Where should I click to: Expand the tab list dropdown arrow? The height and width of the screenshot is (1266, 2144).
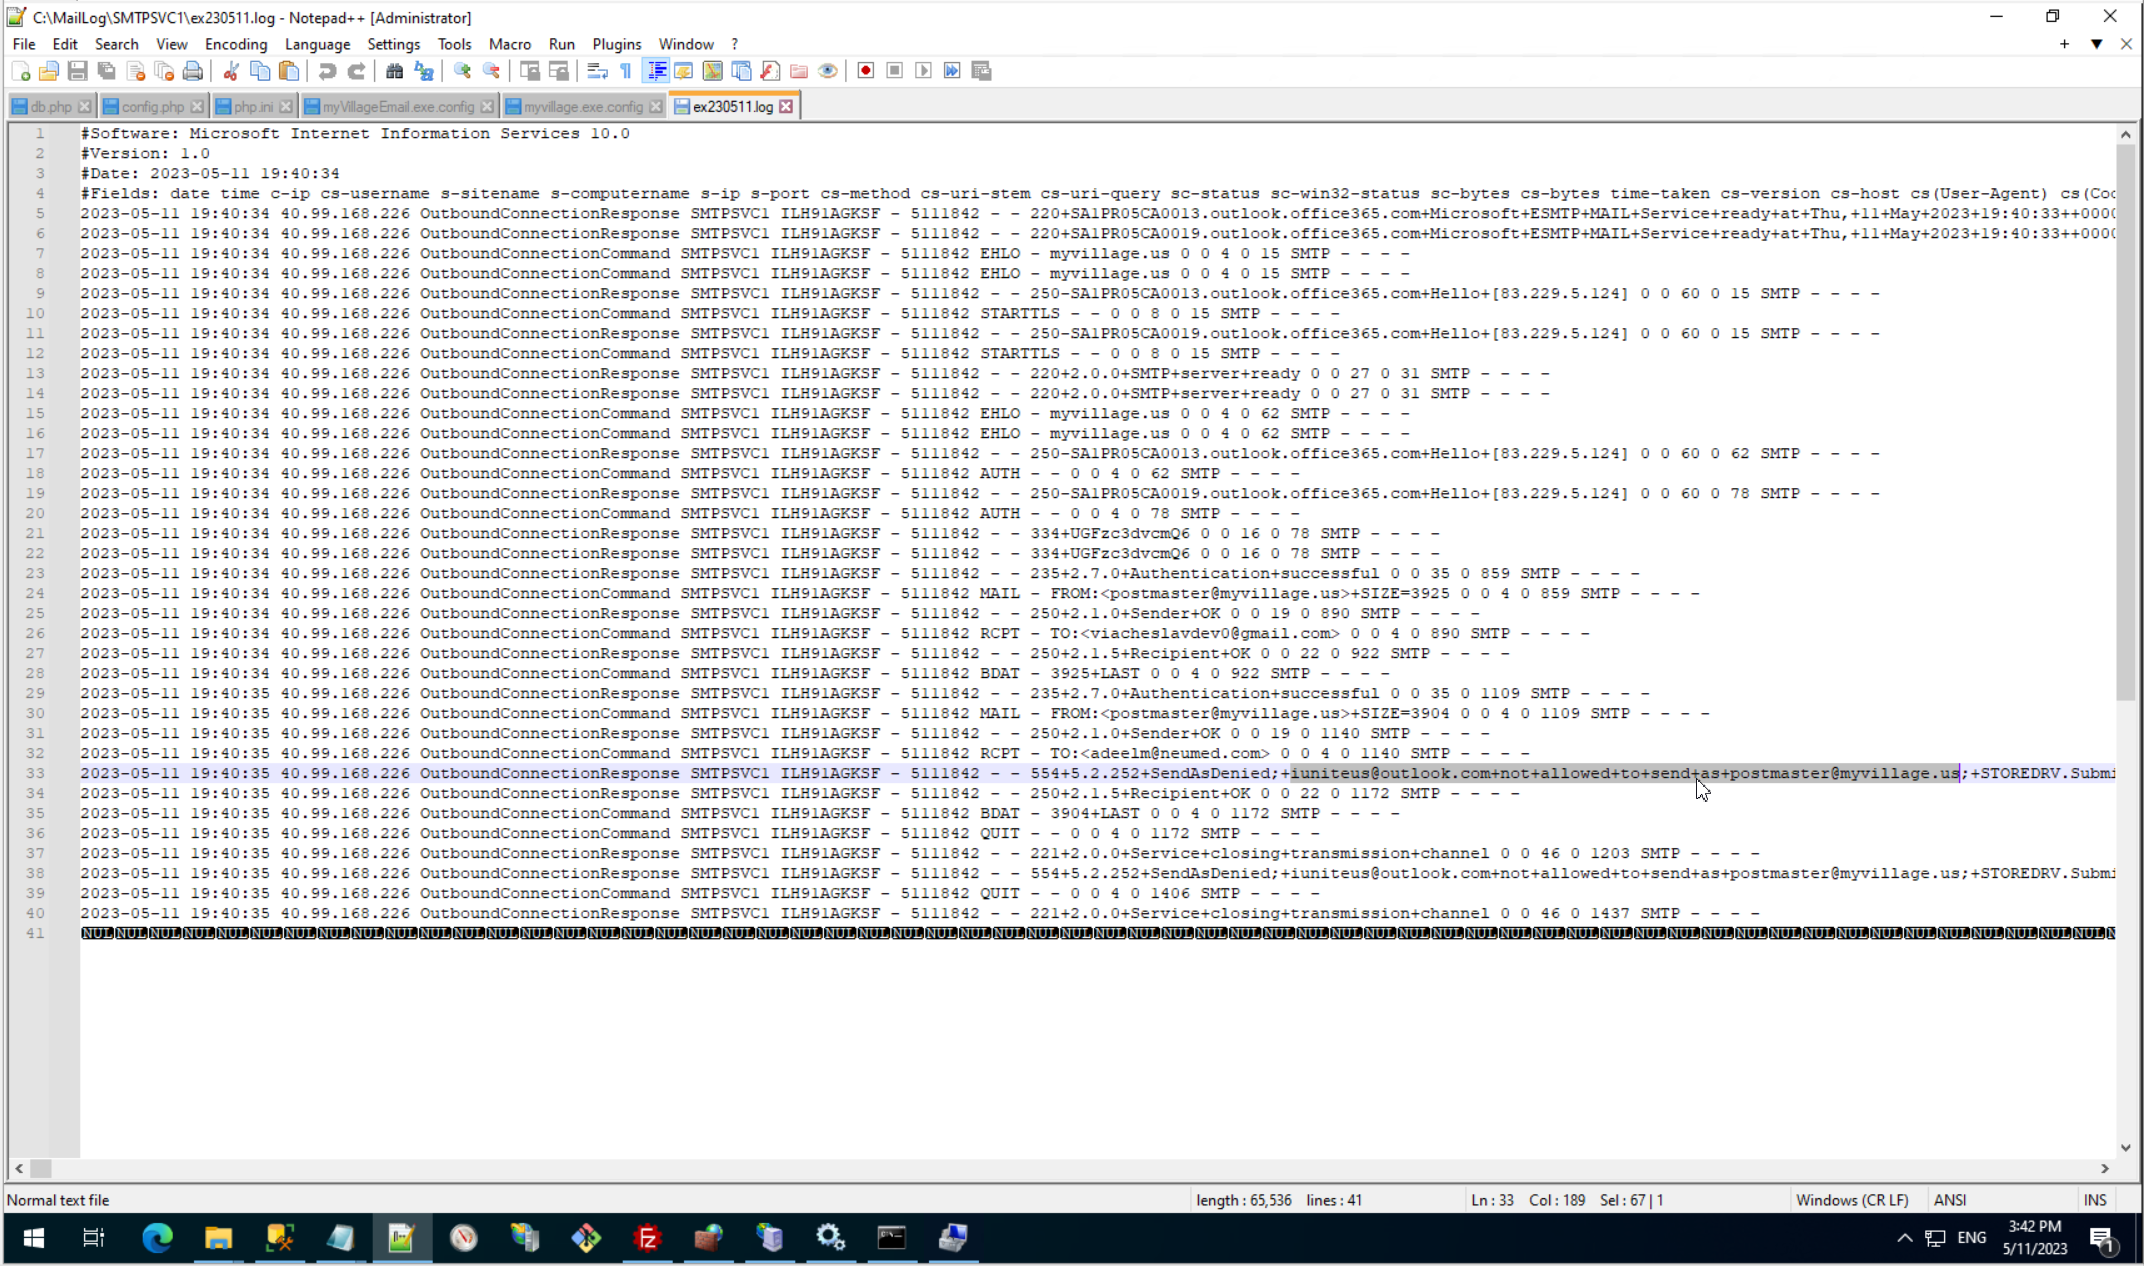(2096, 44)
